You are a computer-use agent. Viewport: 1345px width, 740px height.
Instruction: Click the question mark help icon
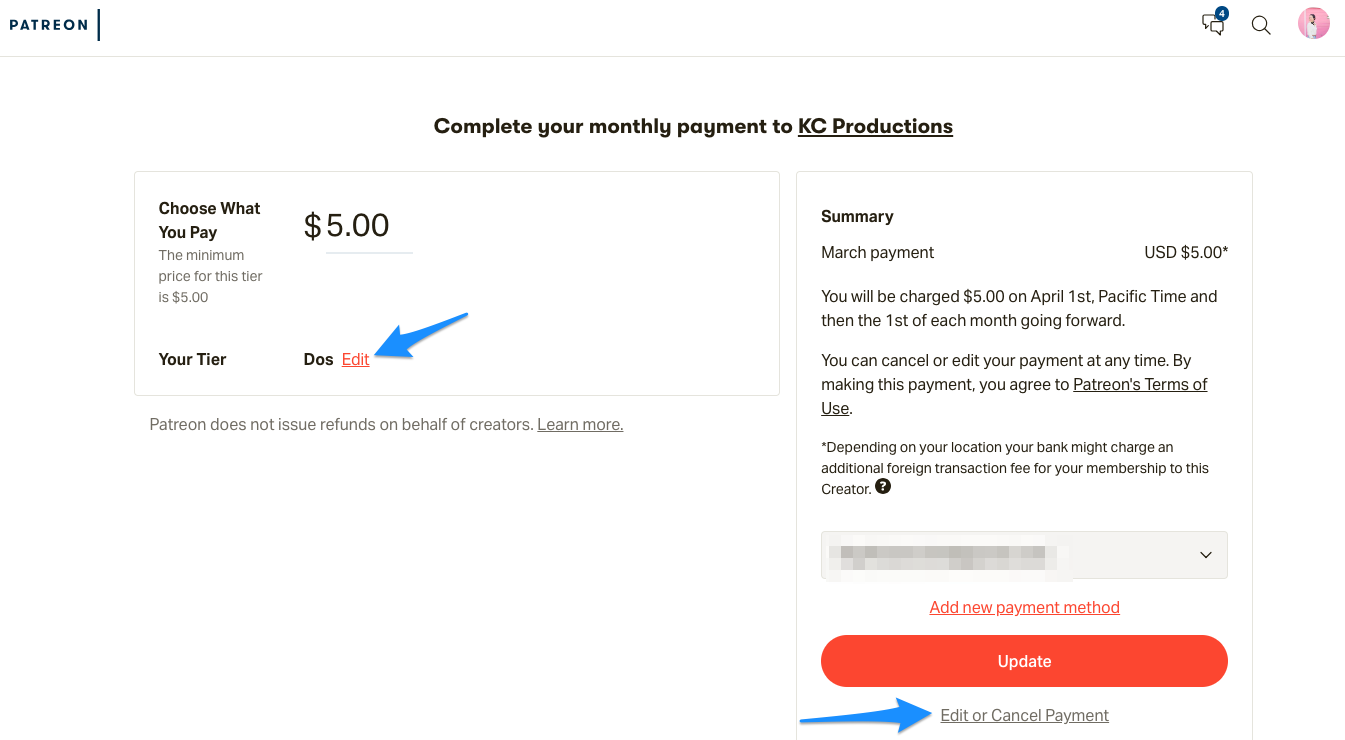pos(883,487)
